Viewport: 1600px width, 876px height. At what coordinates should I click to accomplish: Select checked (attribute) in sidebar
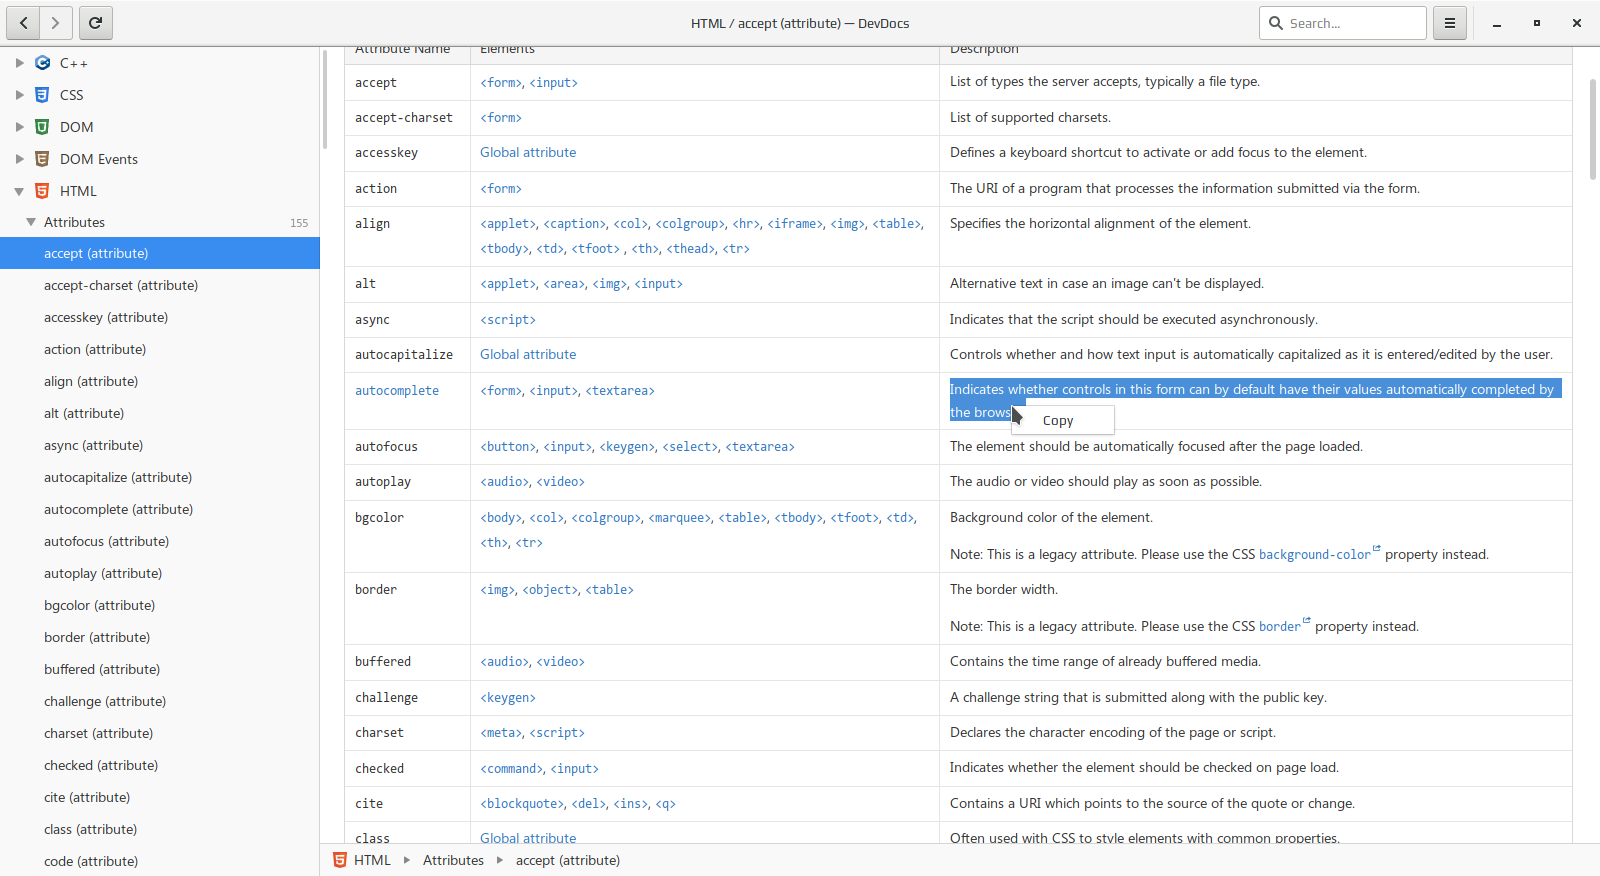pyautogui.click(x=160, y=765)
